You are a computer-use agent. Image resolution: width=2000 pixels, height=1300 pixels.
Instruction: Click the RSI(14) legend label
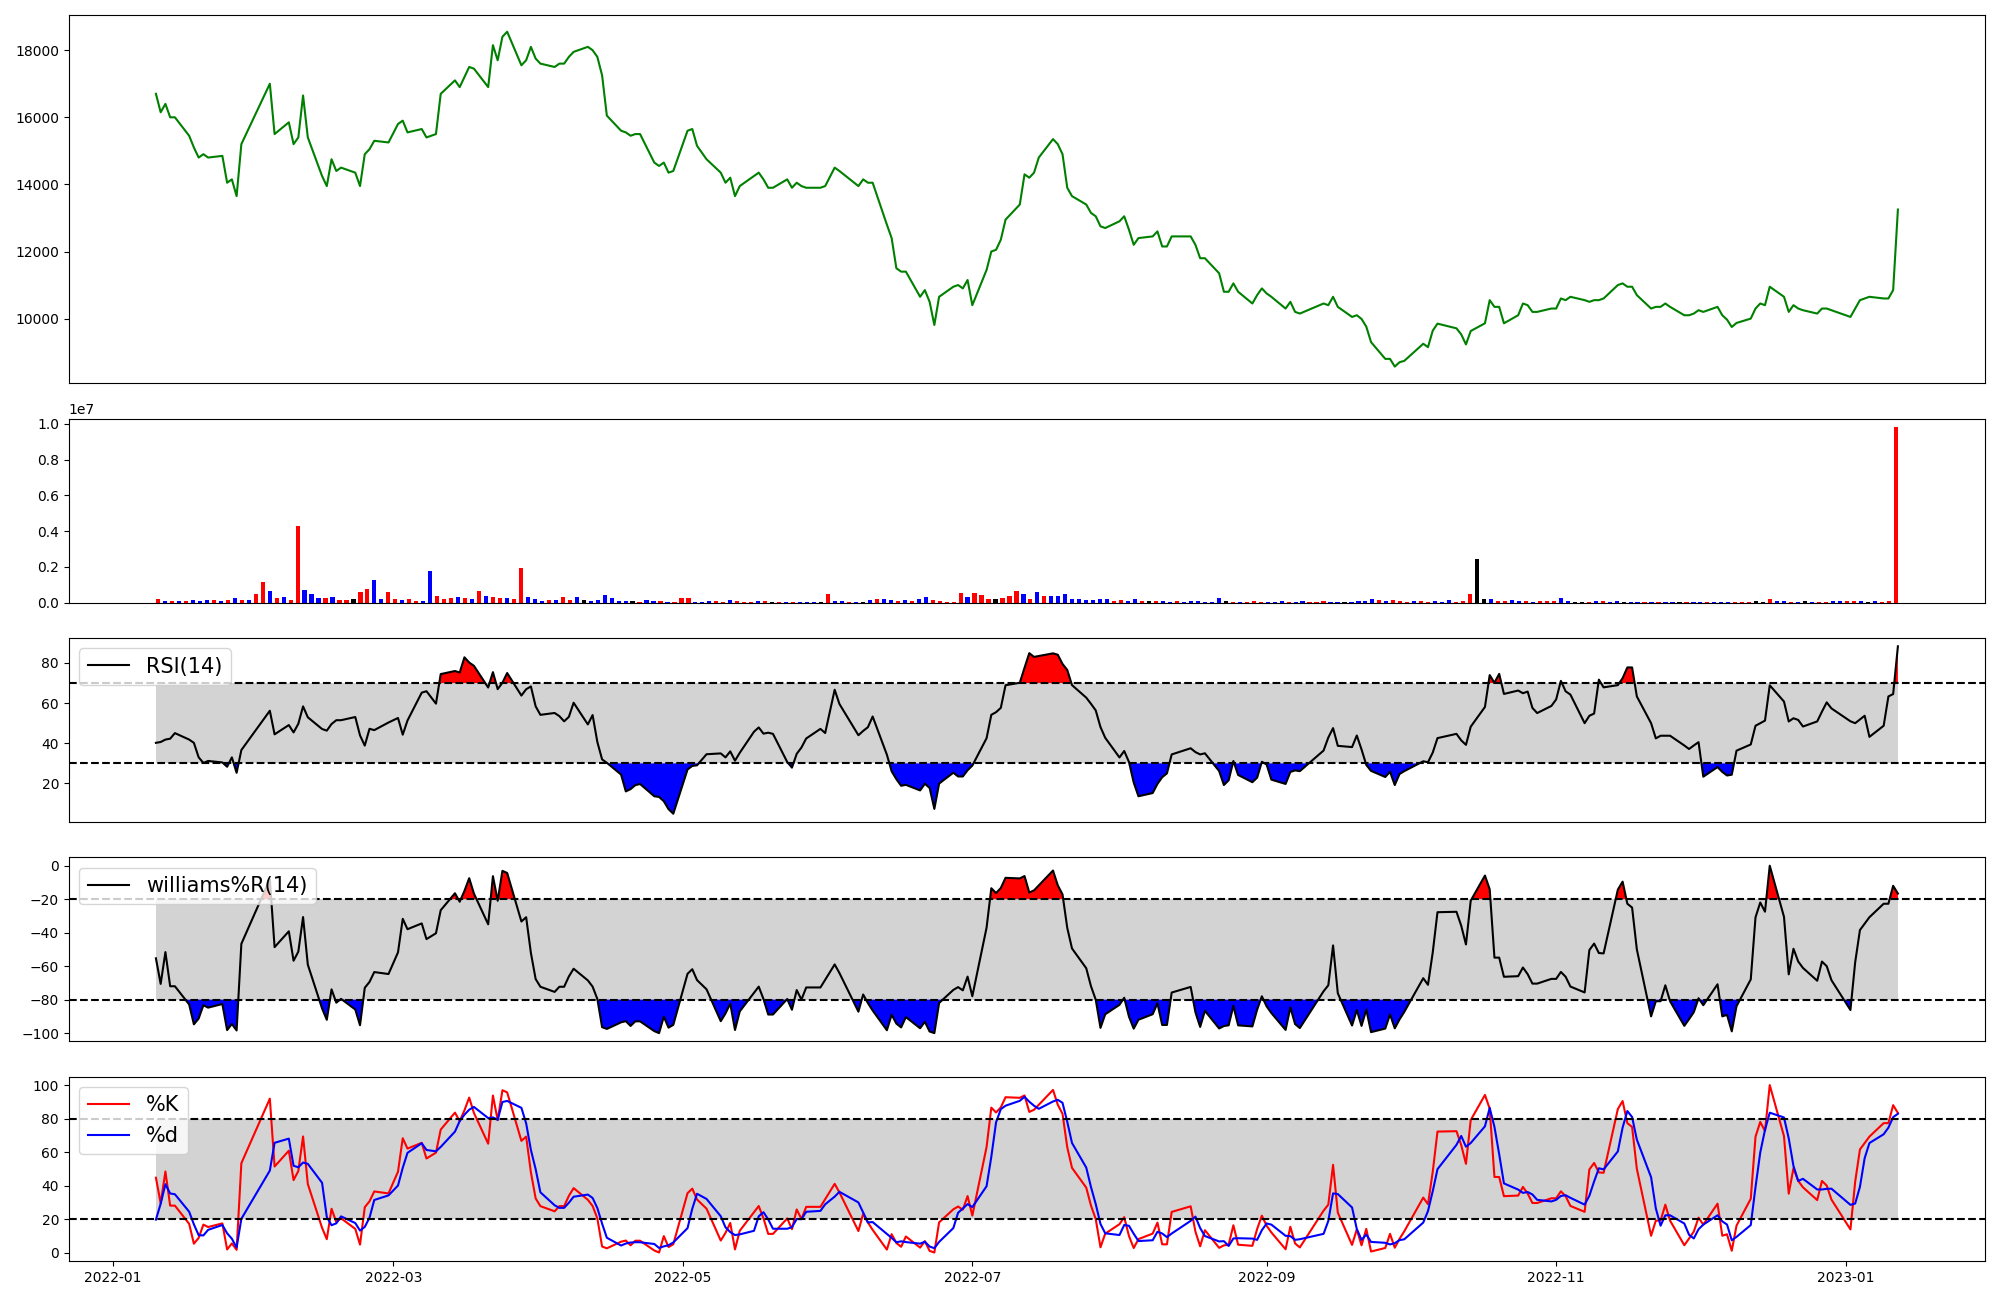(185, 666)
